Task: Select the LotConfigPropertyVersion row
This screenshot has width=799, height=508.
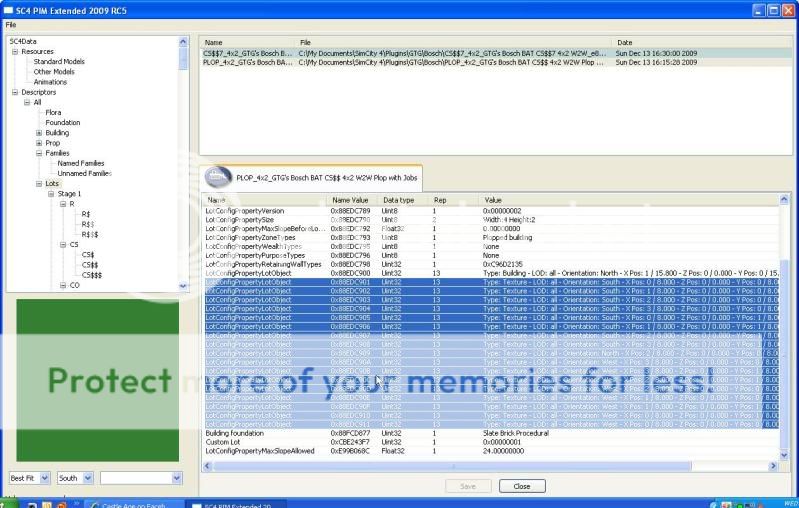Action: click(x=244, y=211)
